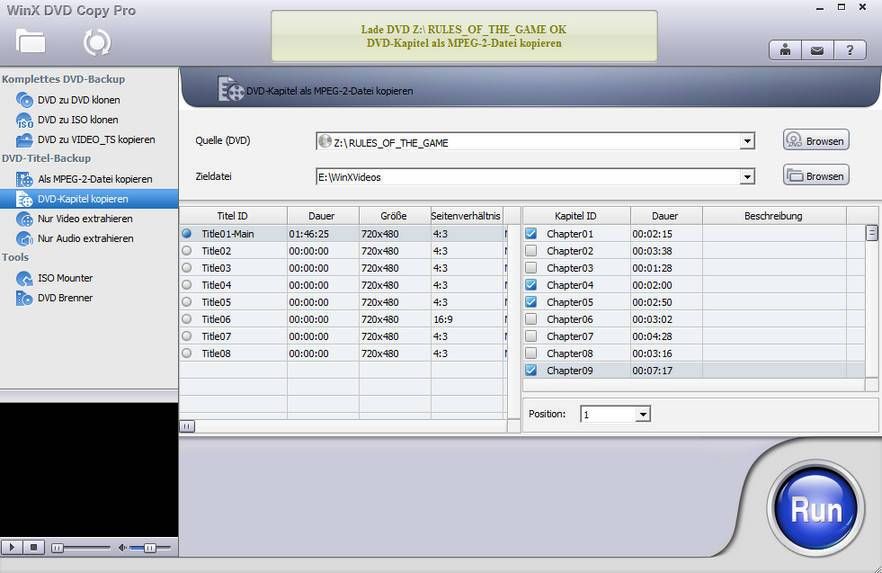Open the Position number dropdown

[x=643, y=414]
